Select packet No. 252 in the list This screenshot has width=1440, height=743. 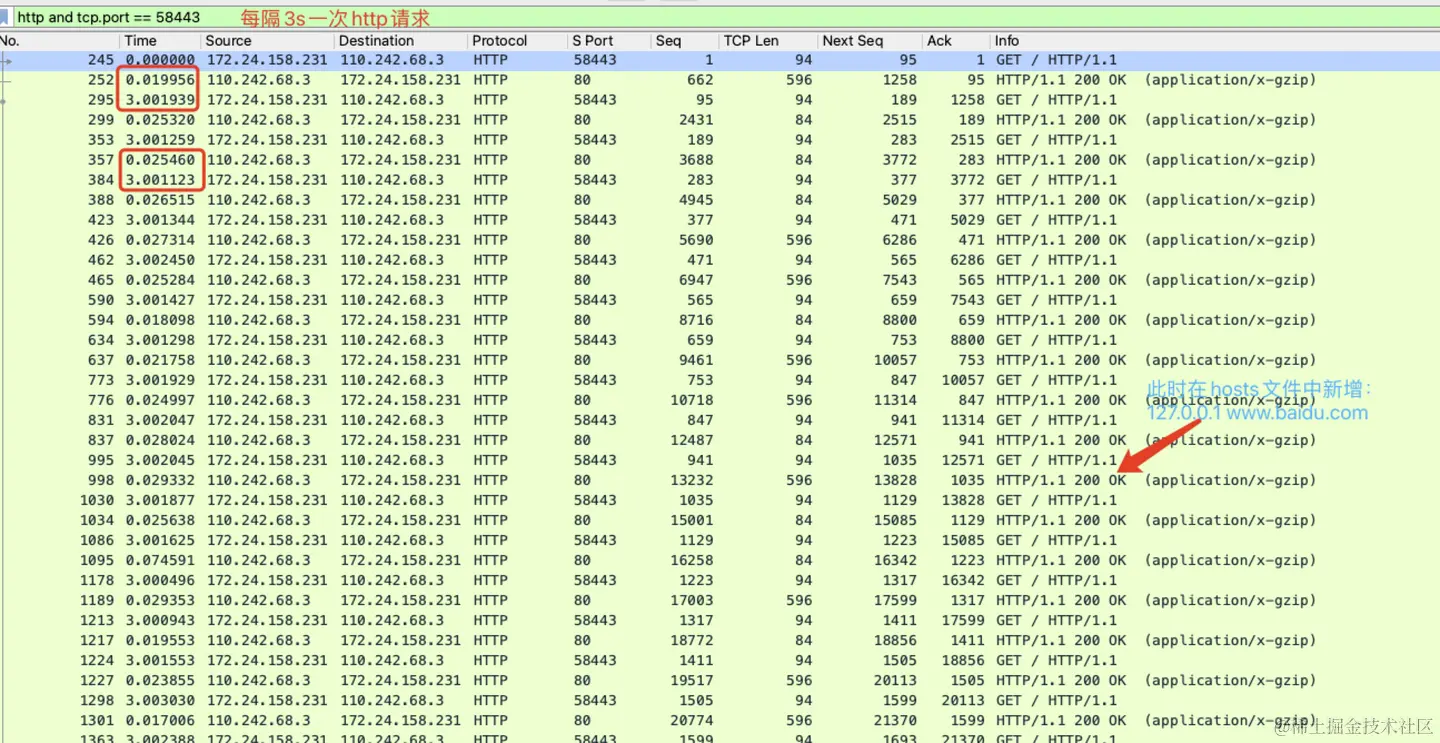pos(720,80)
